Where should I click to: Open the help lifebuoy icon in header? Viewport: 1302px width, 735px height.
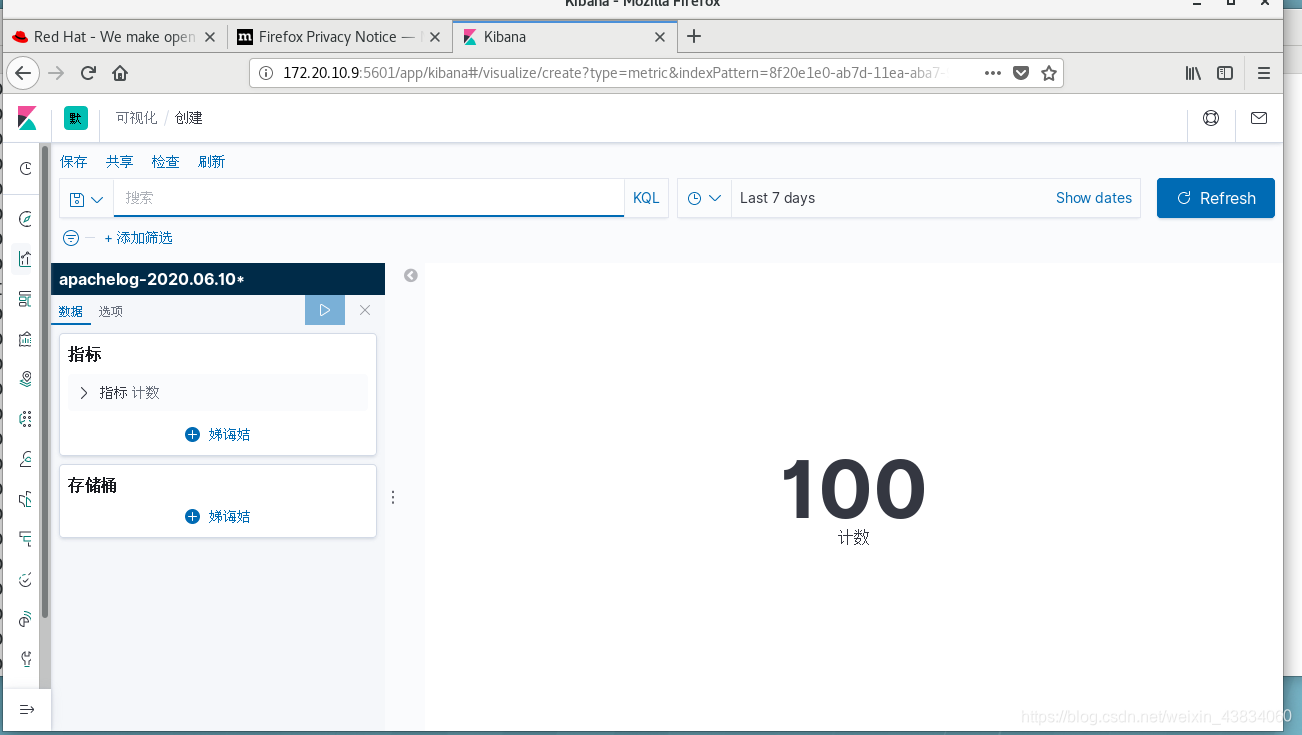[x=1211, y=118]
